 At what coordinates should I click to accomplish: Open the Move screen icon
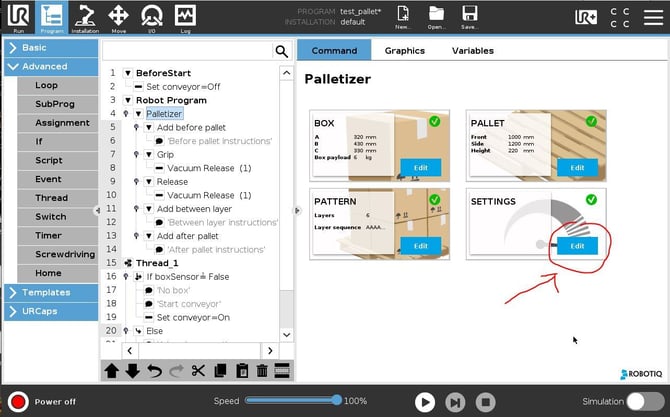[x=118, y=16]
